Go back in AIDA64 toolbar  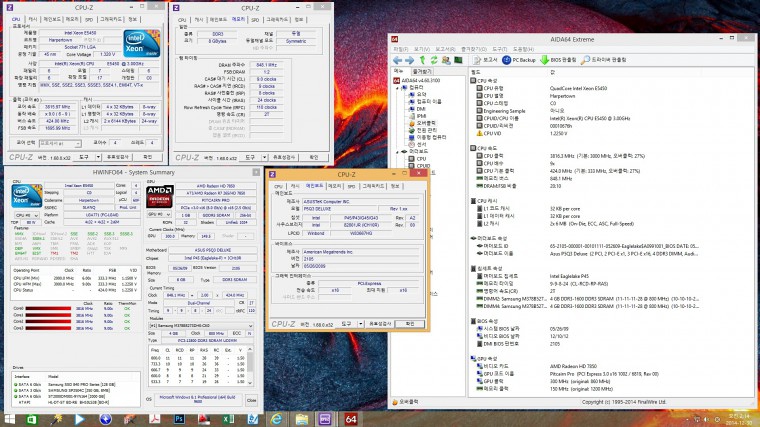tap(397, 60)
